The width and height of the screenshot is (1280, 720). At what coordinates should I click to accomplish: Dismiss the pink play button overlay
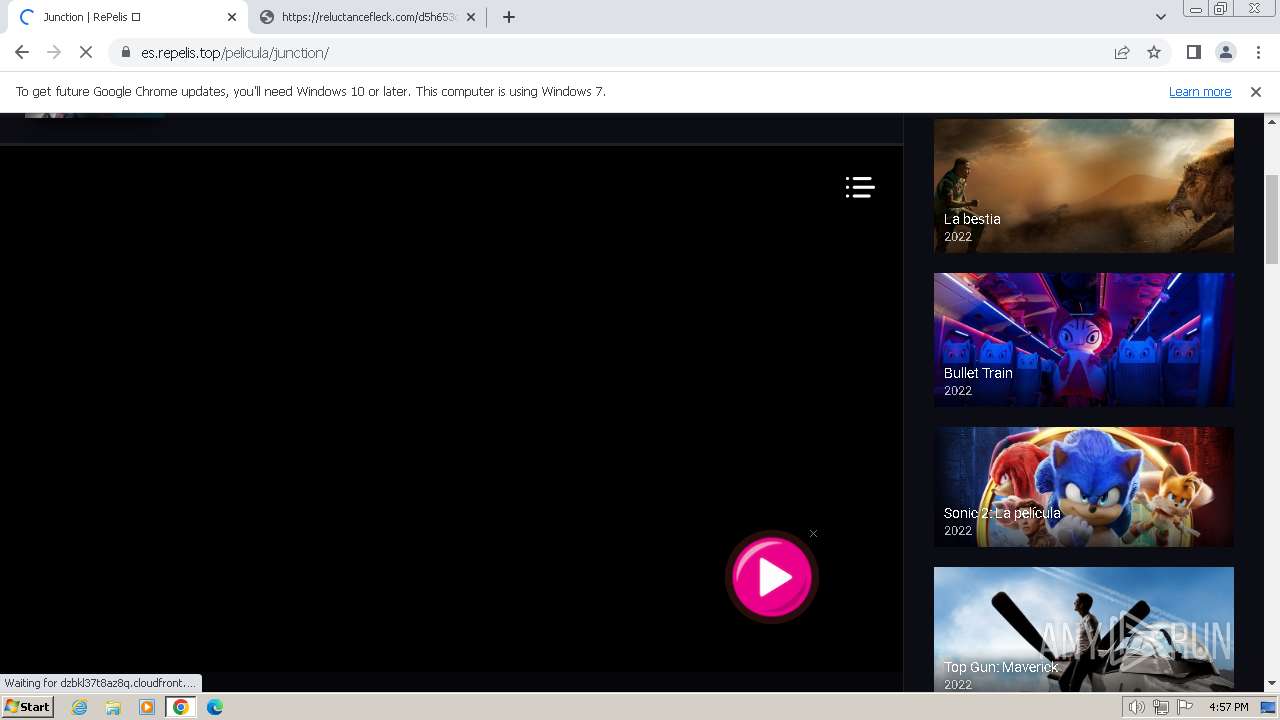813,533
